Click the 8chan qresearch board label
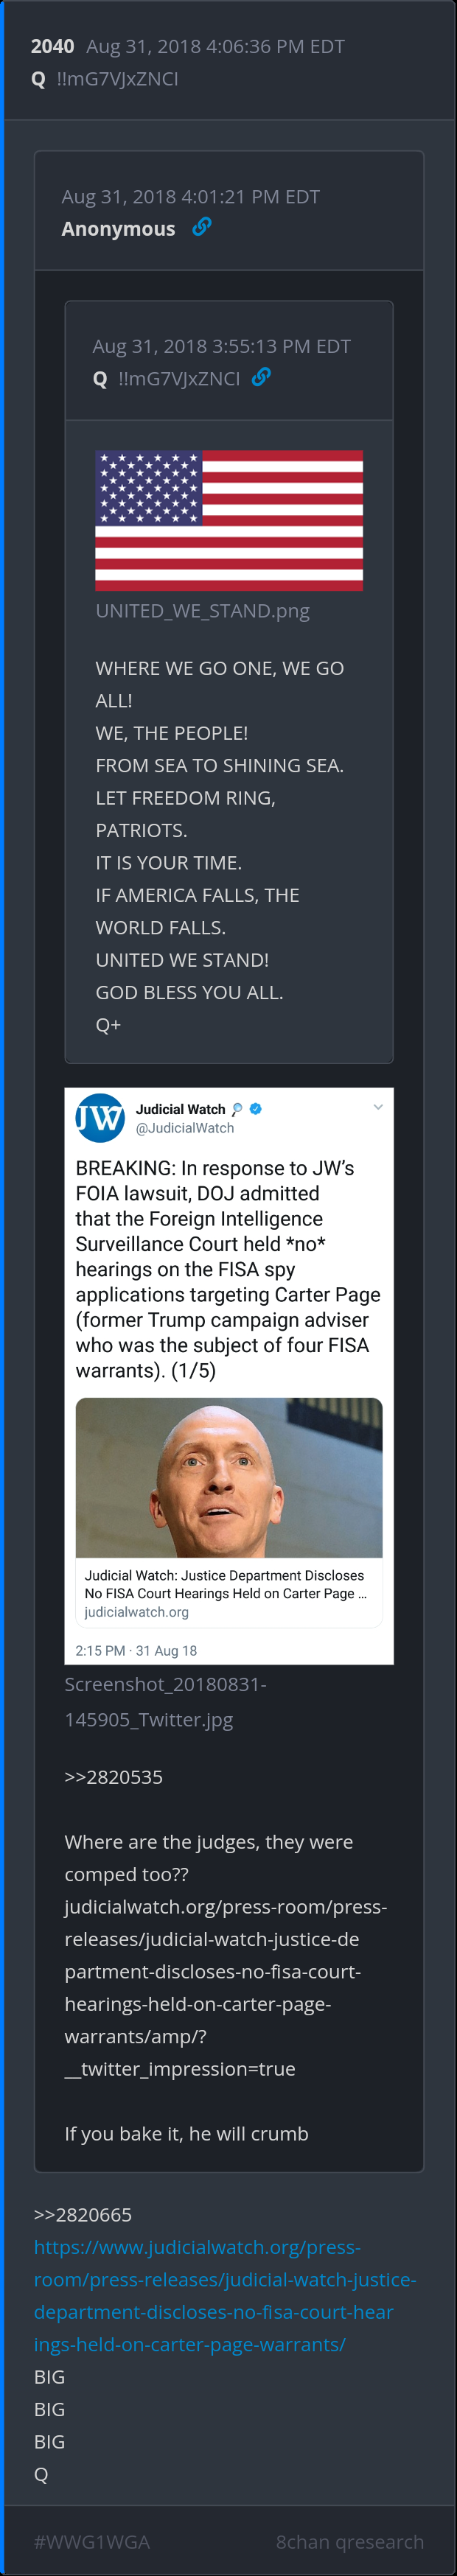The width and height of the screenshot is (457, 2576). pyautogui.click(x=349, y=2541)
